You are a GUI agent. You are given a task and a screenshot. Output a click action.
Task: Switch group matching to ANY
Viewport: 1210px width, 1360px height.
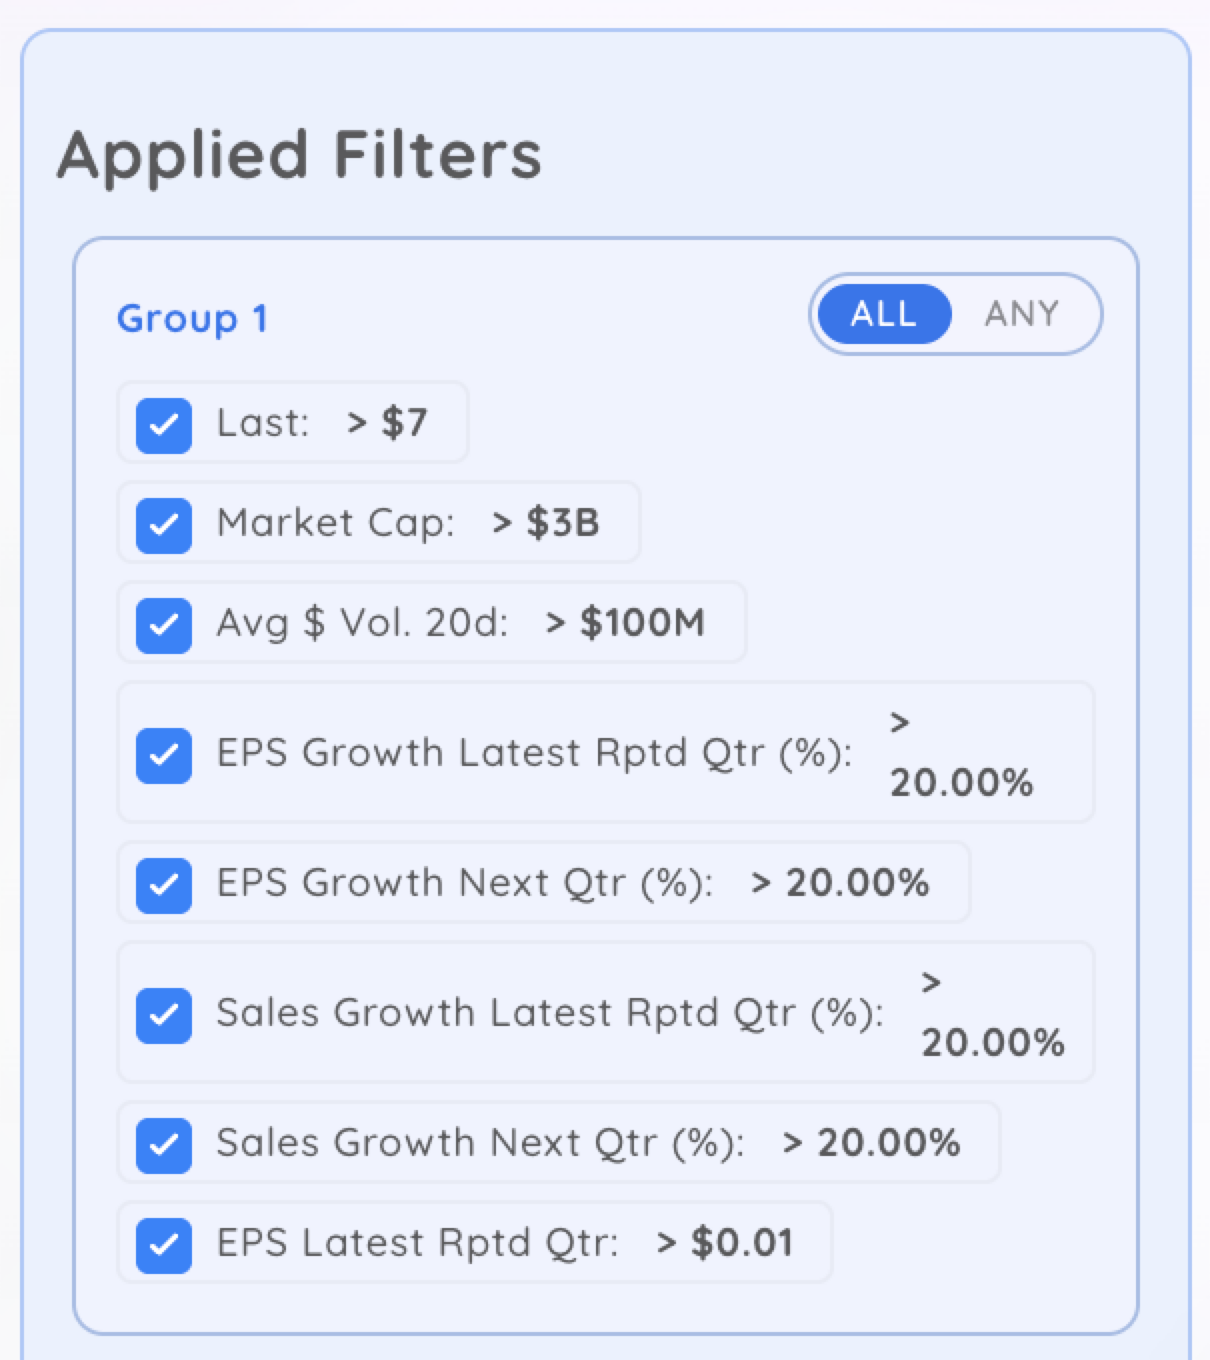(1021, 314)
